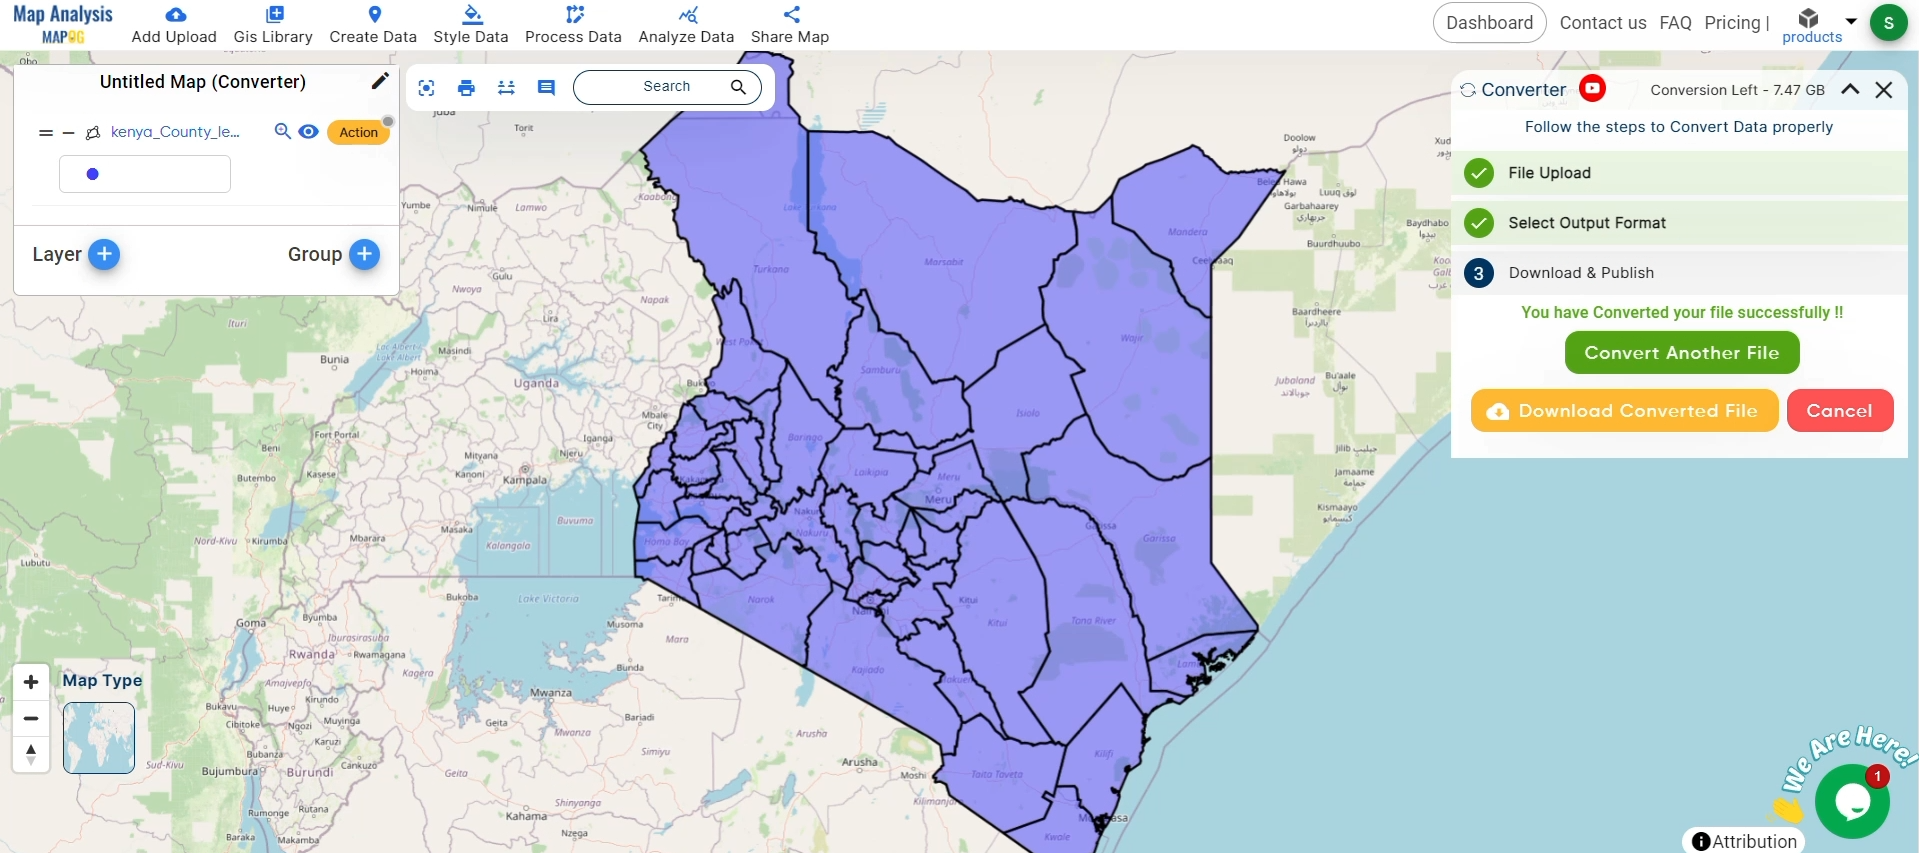Click the blue layer style color swatch
The width and height of the screenshot is (1919, 853).
pos(93,174)
